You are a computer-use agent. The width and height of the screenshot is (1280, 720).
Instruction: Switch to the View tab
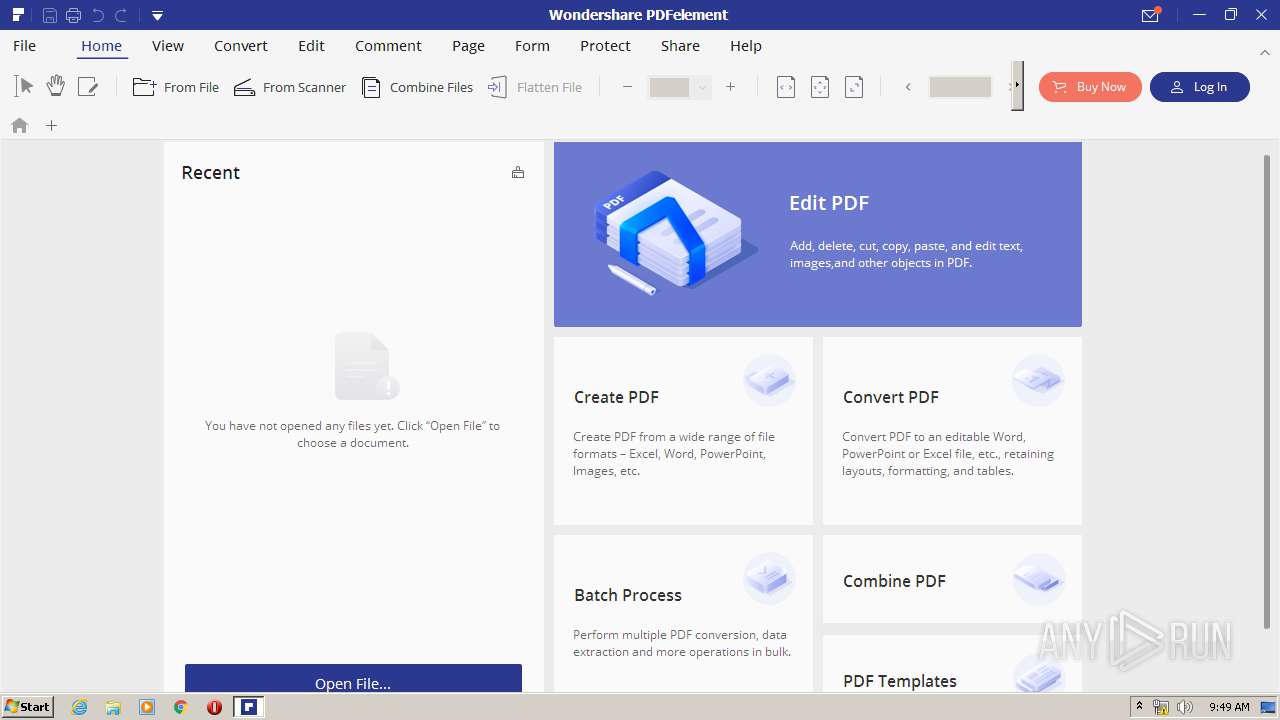(168, 45)
